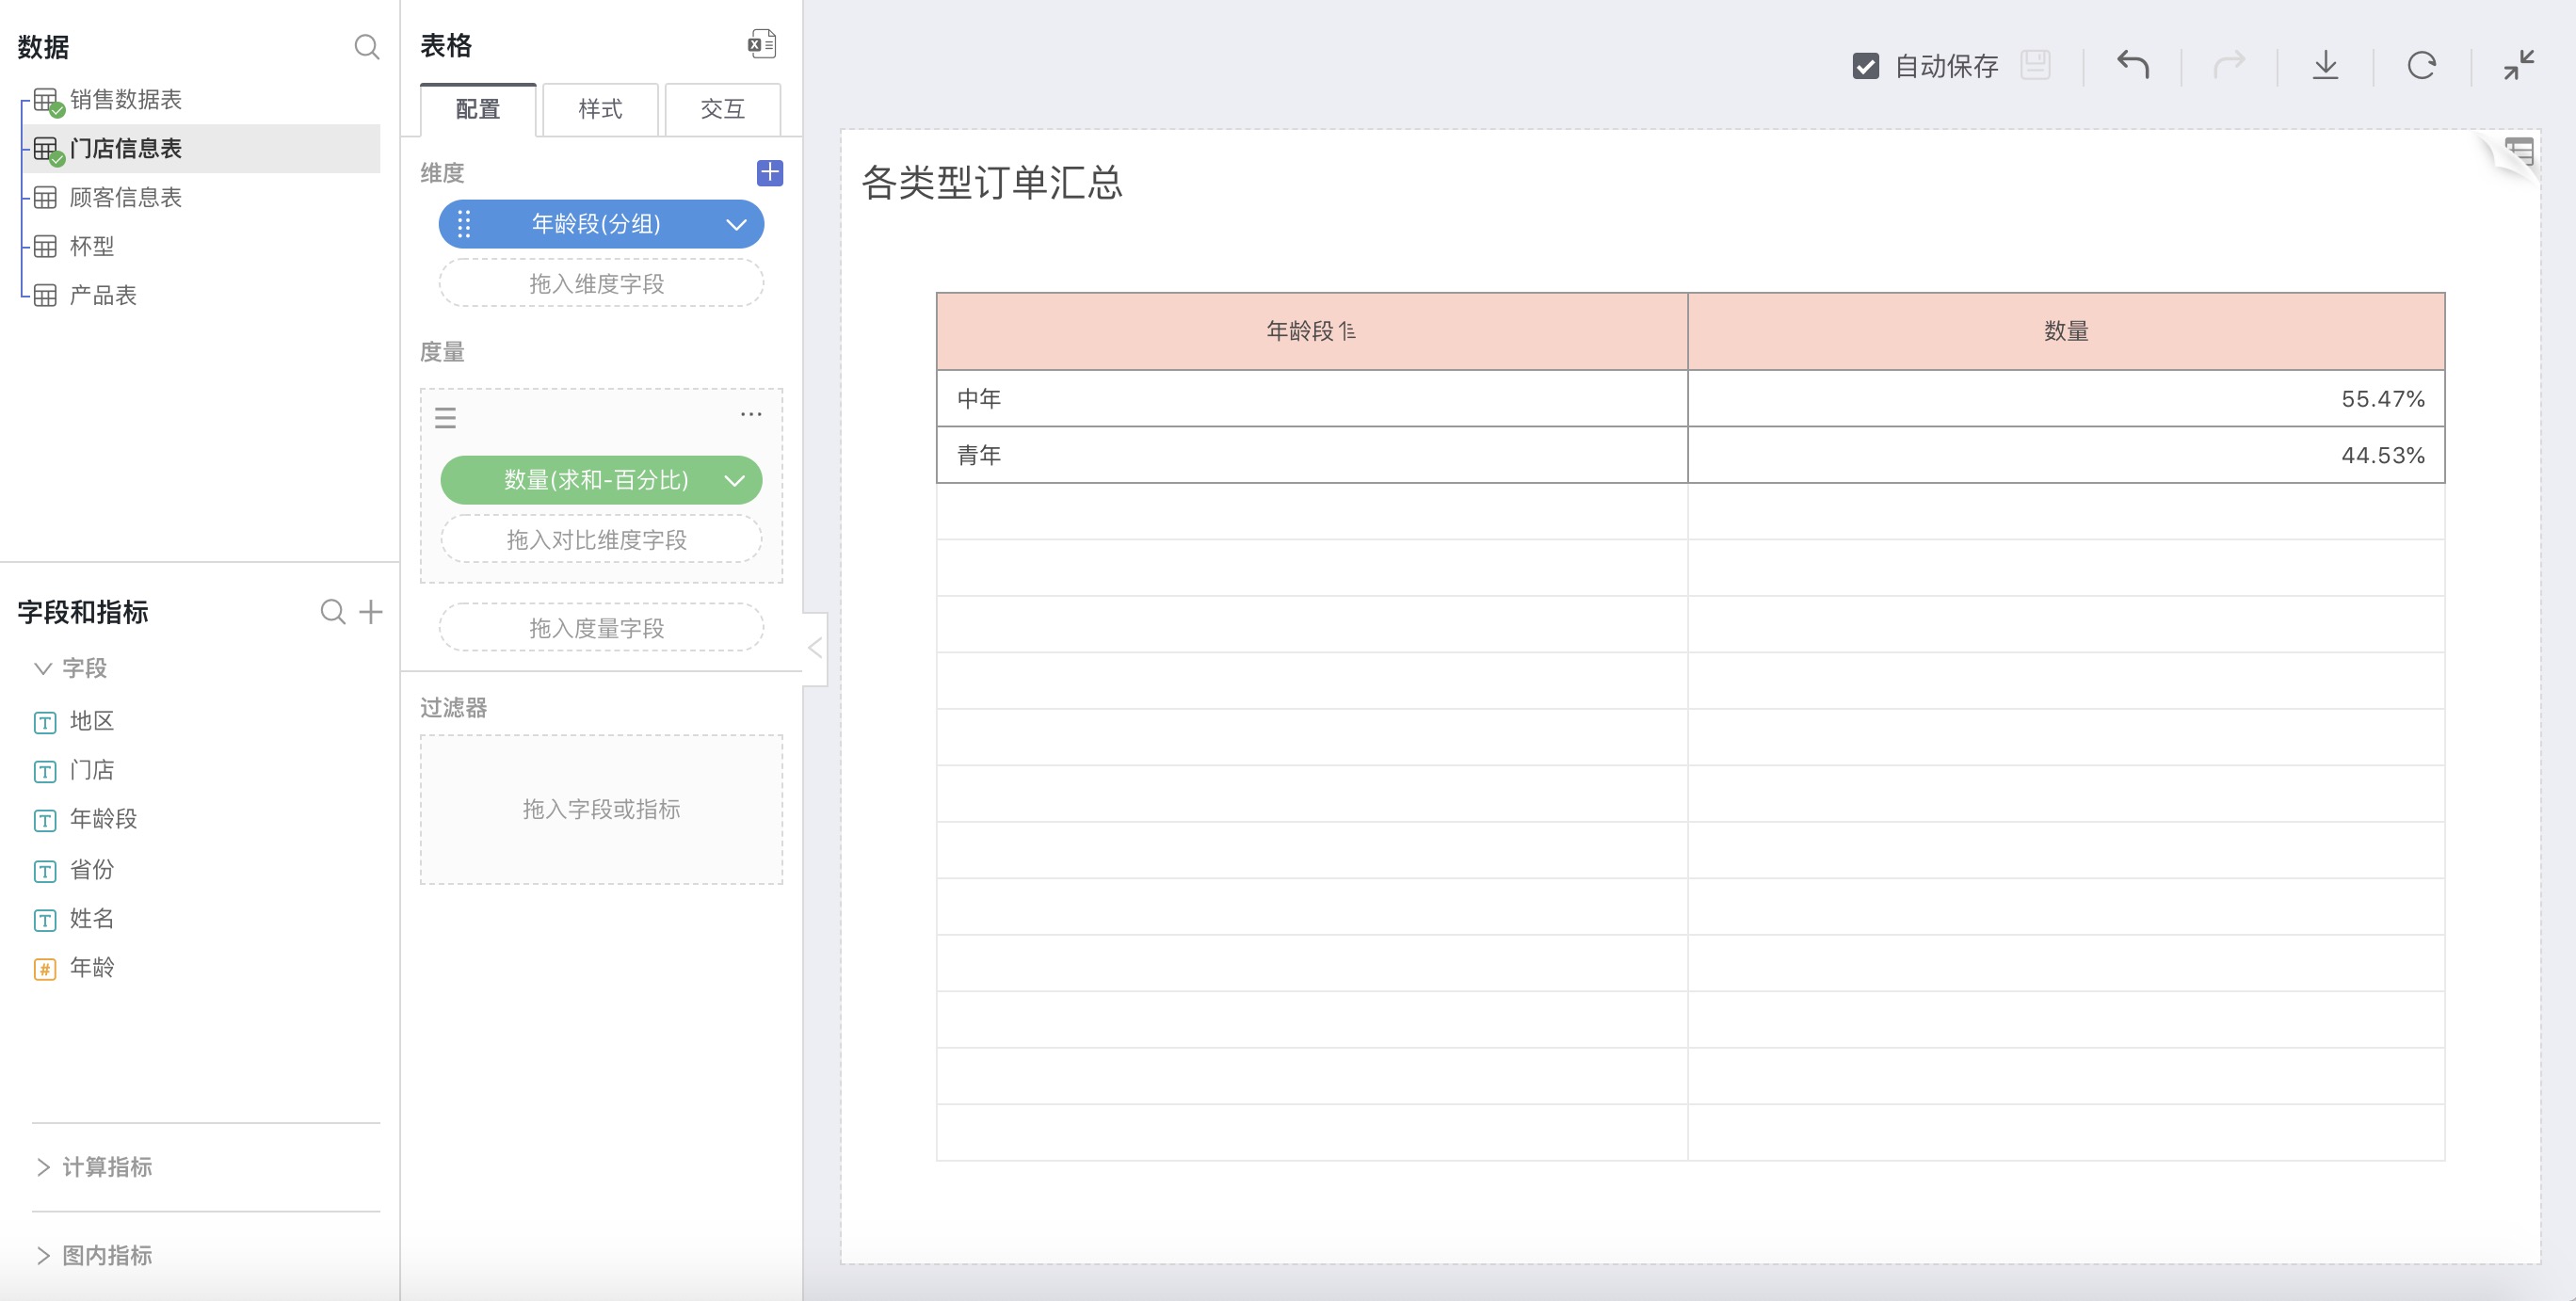Click the 销售数据表 table icon

pyautogui.click(x=46, y=100)
